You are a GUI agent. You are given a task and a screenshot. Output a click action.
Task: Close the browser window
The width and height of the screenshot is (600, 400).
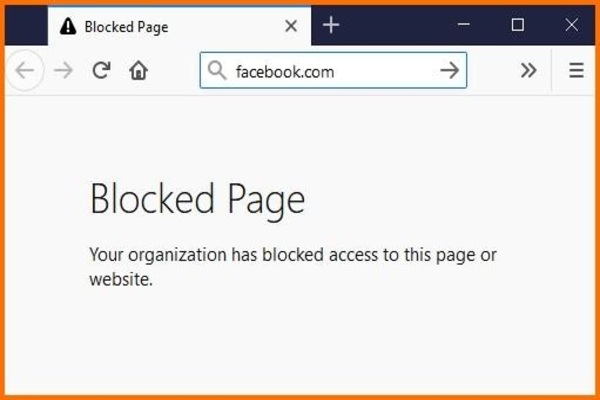tap(572, 25)
